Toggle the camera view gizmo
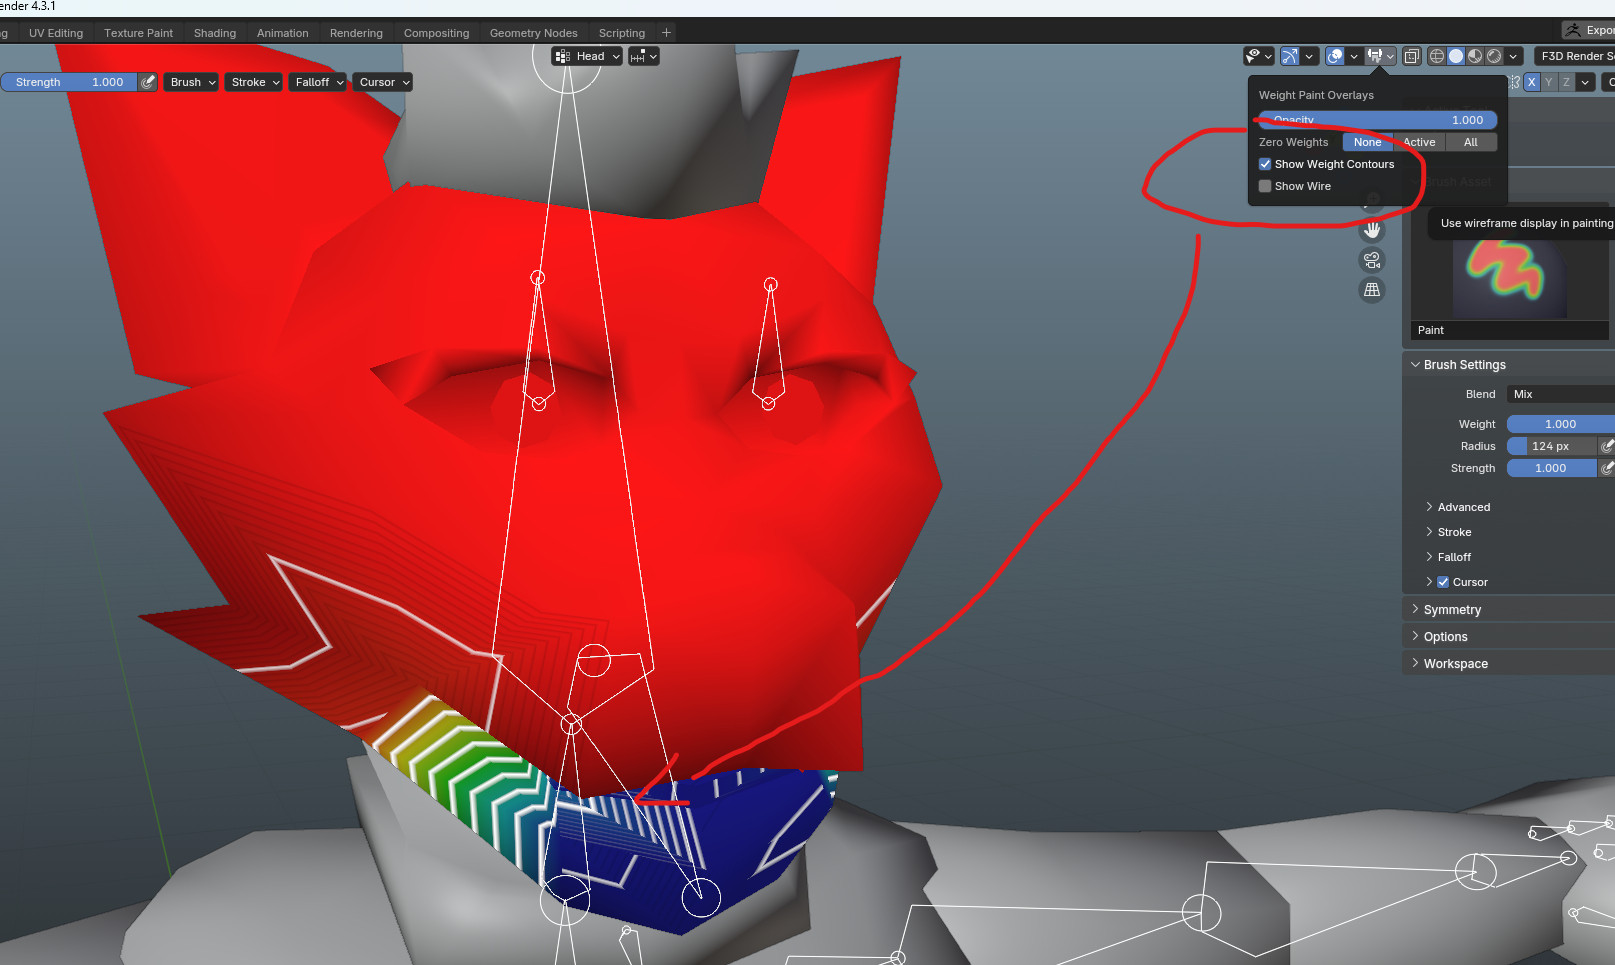The image size is (1615, 965). pyautogui.click(x=1372, y=260)
